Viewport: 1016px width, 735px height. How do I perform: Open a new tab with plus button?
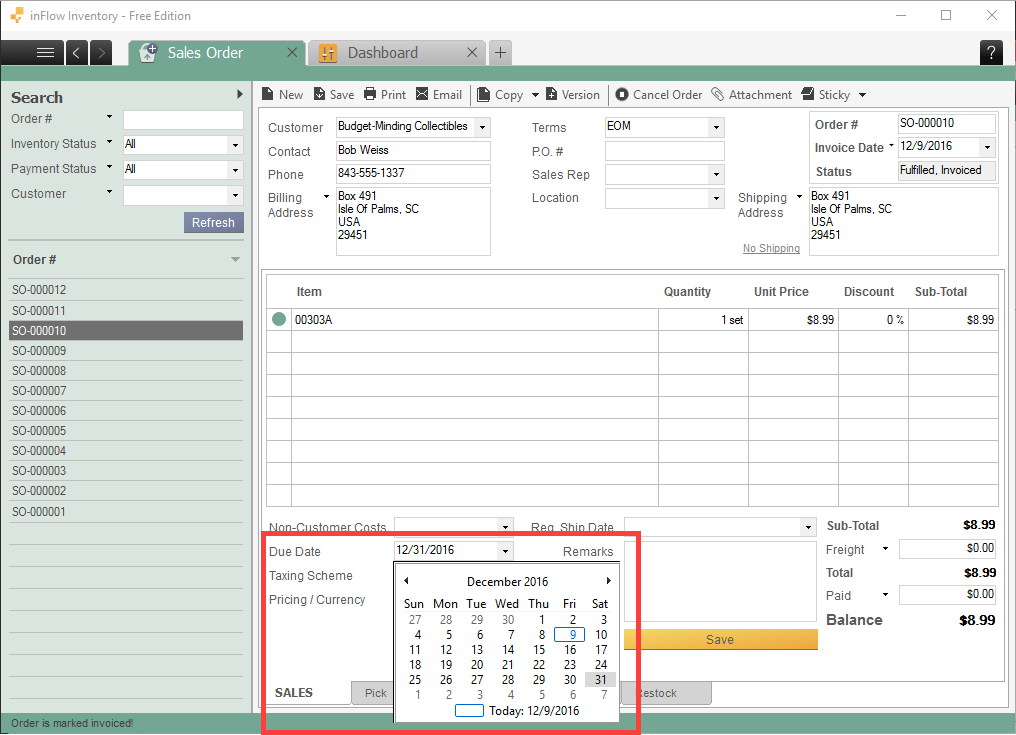click(501, 53)
